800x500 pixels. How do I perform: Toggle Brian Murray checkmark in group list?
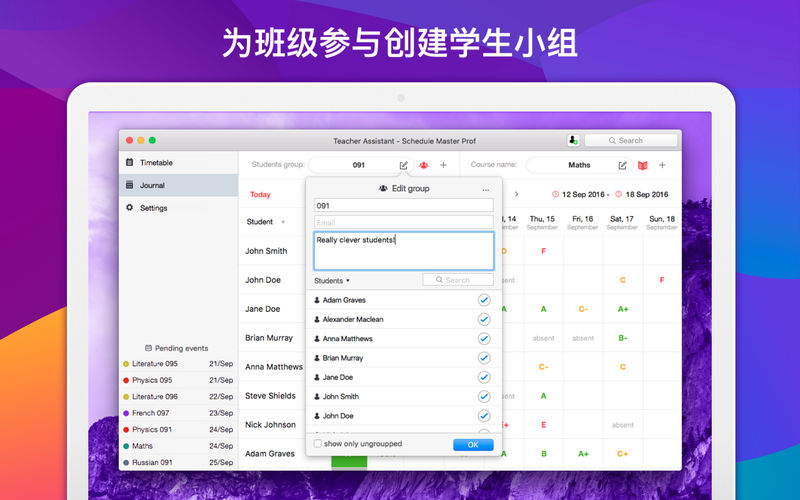coord(484,358)
